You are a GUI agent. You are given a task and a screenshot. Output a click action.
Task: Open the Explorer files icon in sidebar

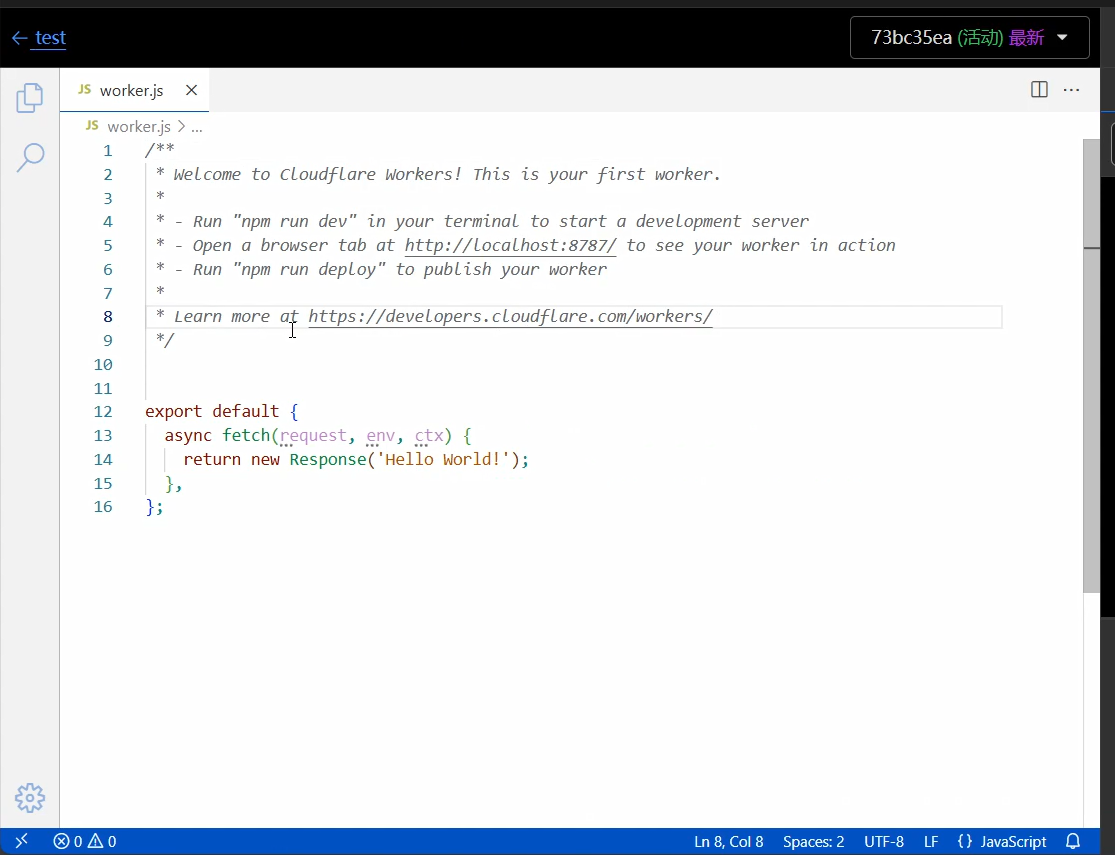[30, 98]
